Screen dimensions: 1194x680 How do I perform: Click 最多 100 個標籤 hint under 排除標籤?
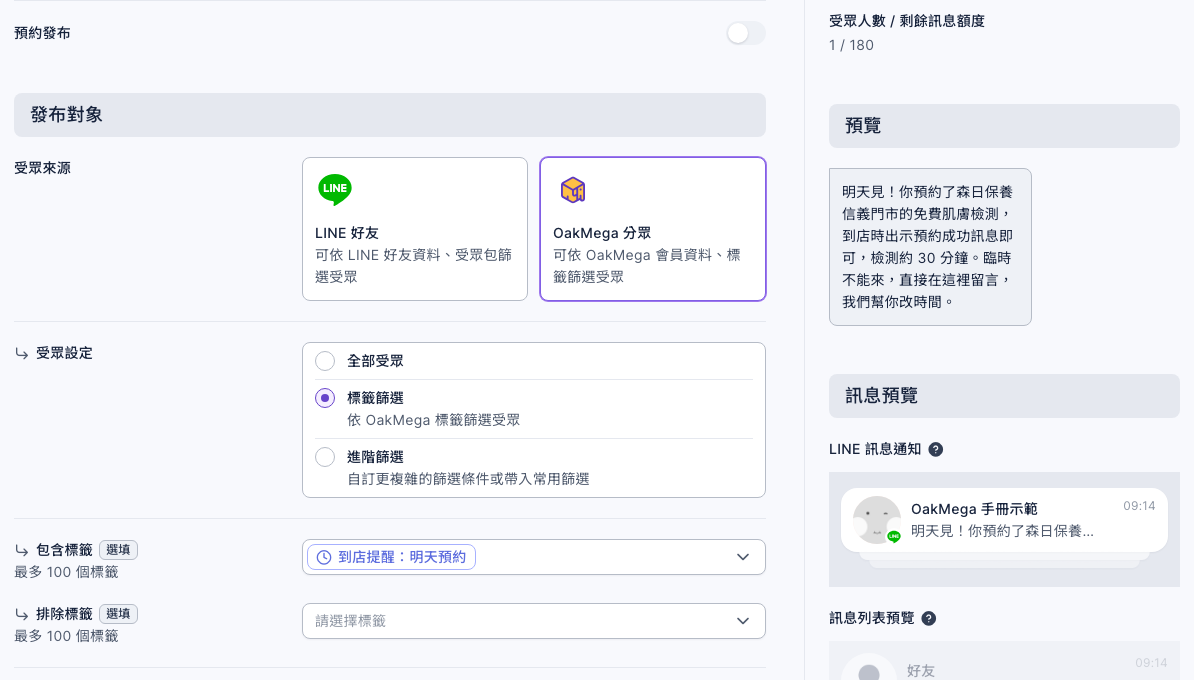click(x=66, y=636)
